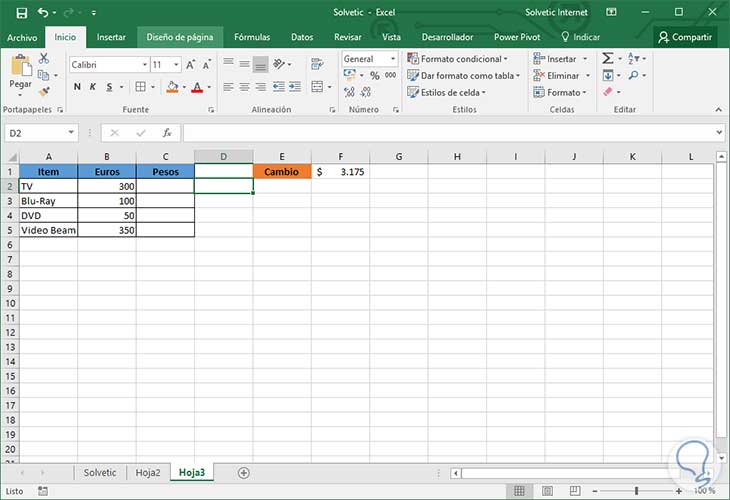730x500 pixels.
Task: Click the Format Painter brush icon
Action: click(x=44, y=92)
